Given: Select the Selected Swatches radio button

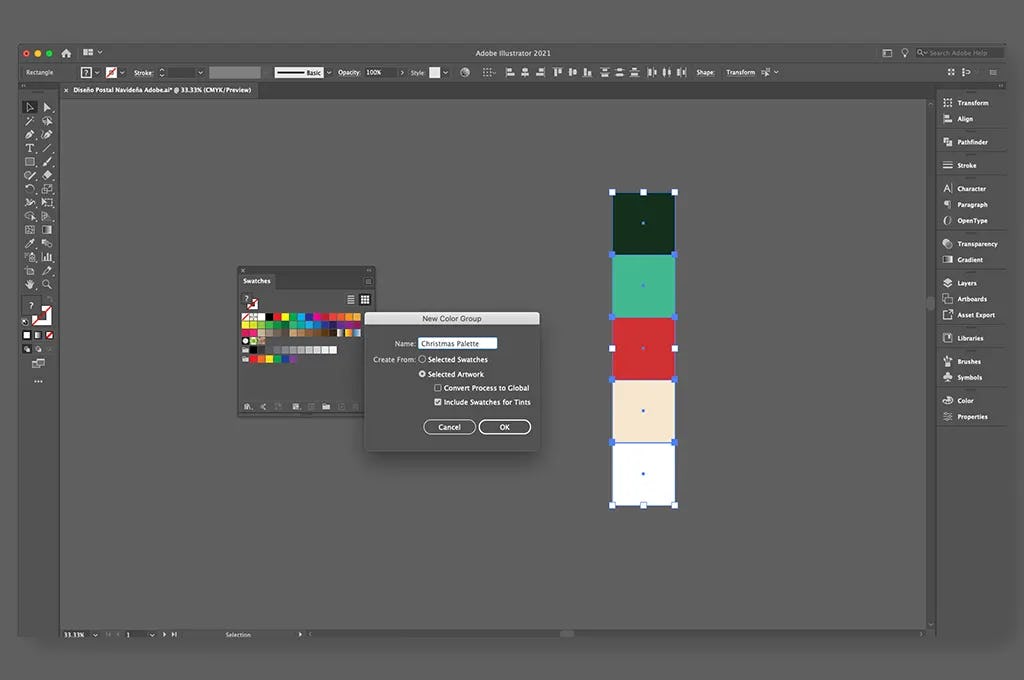Looking at the screenshot, I should coord(421,359).
